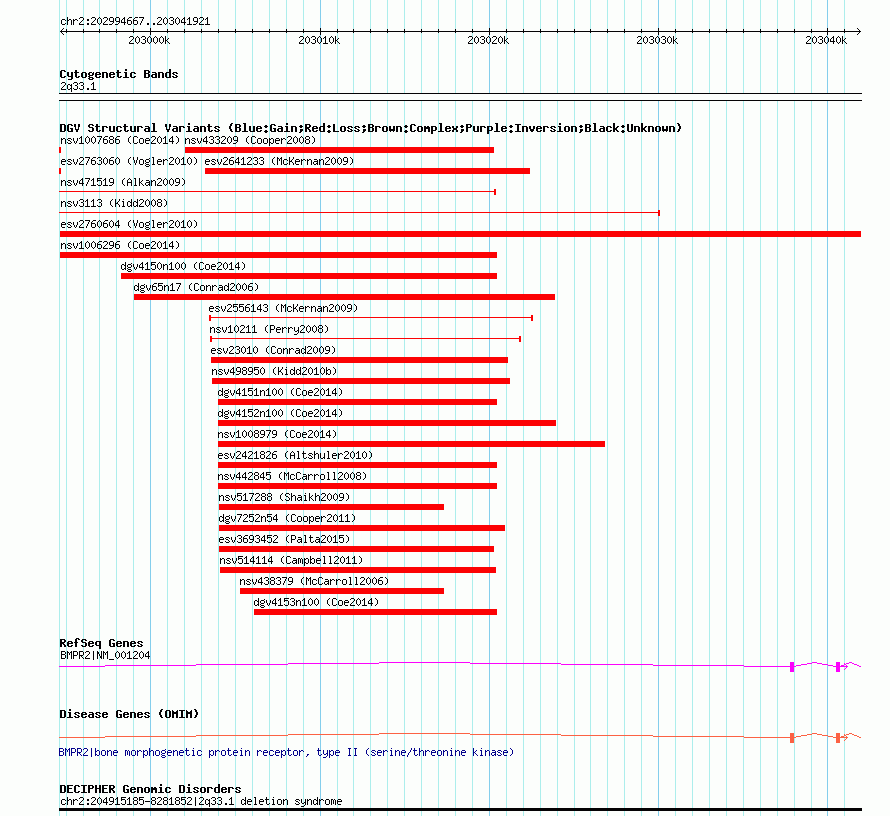This screenshot has height=816, width=890.
Task: Click nsv1008979 (Coe2014) variant label
Action: 277,434
